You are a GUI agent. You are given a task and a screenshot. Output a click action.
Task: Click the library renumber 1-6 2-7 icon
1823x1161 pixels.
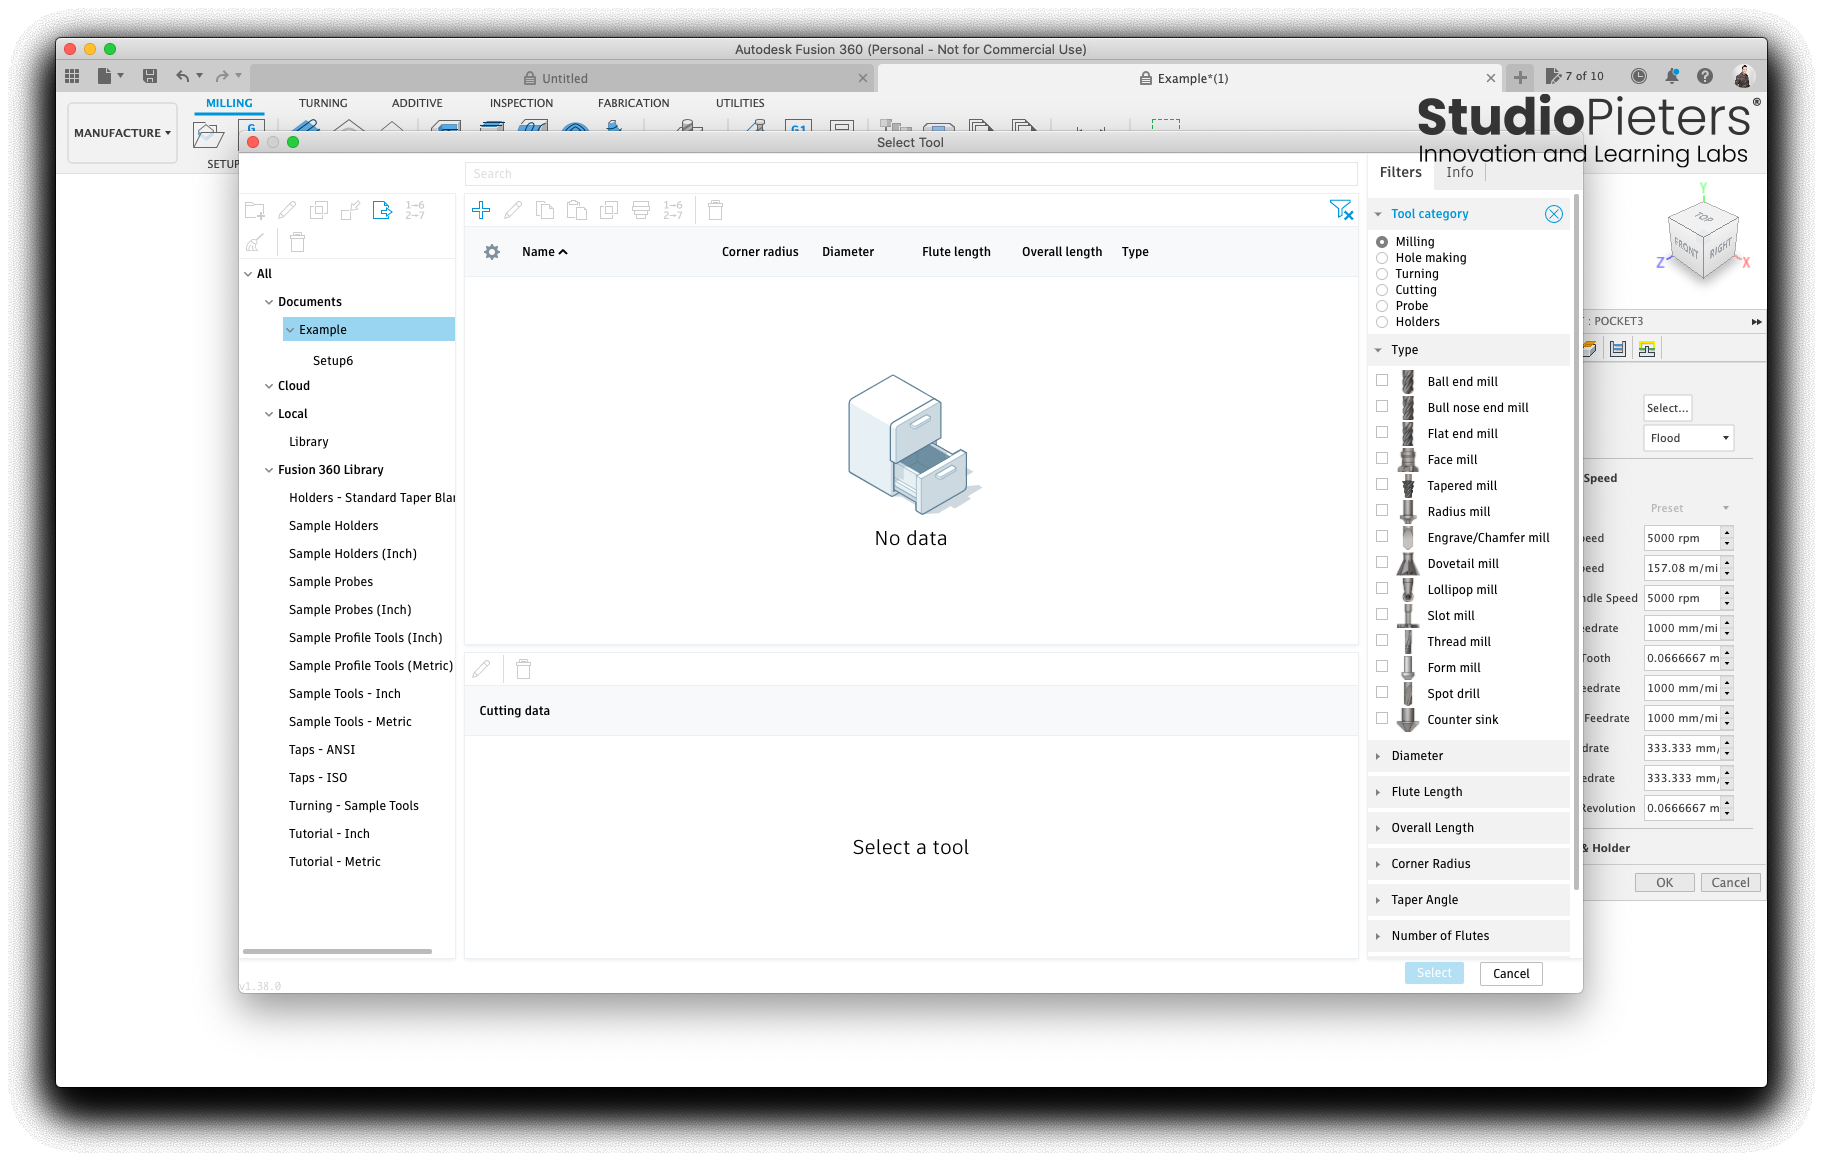coord(415,210)
